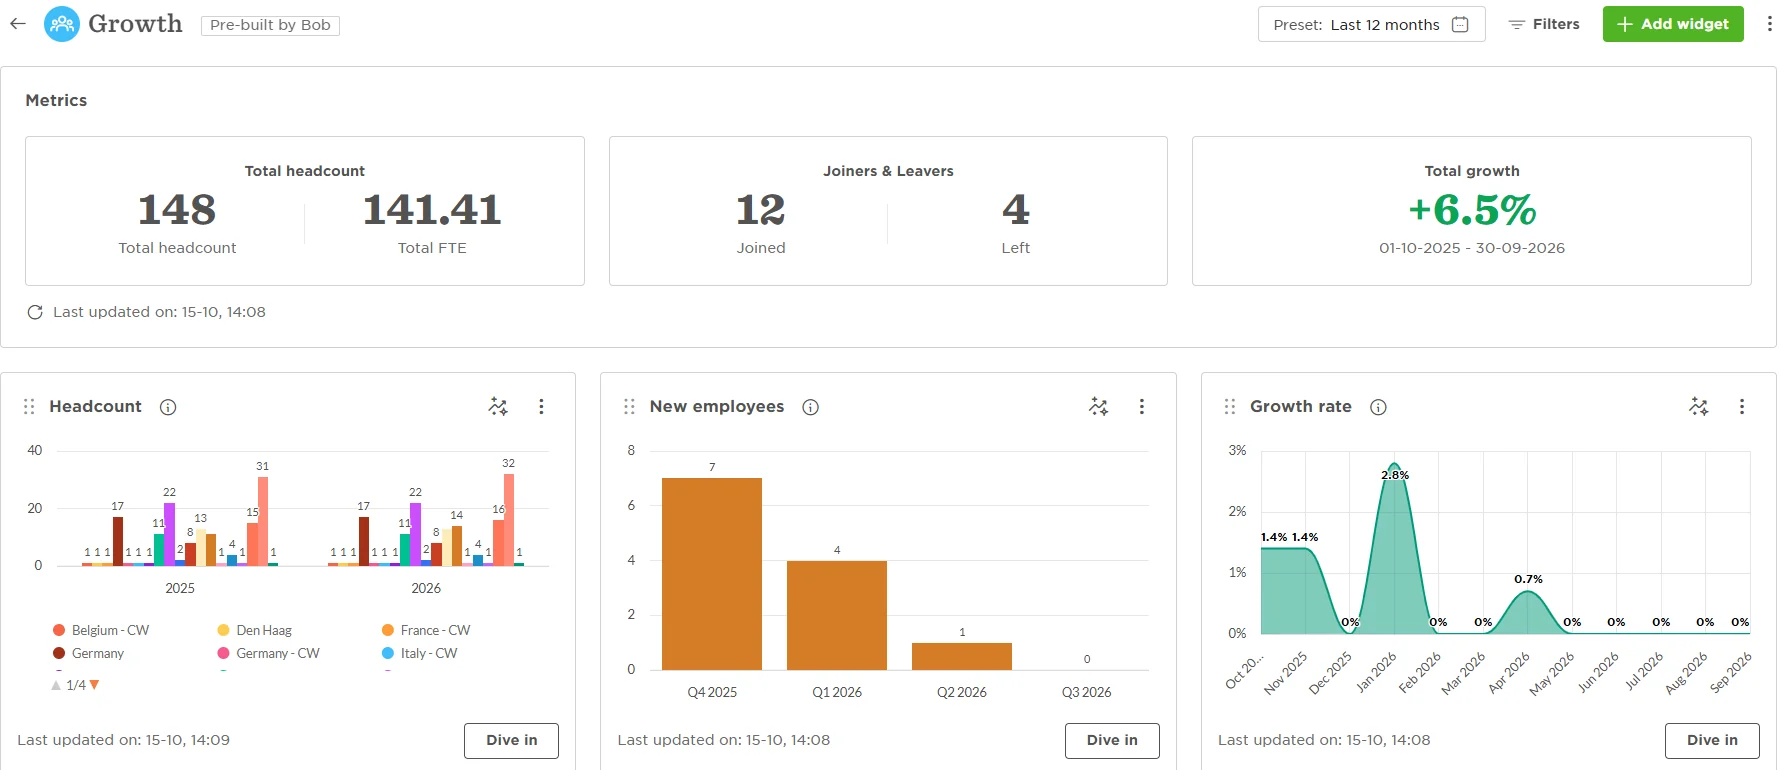Viewport: 1780px width, 770px height.
Task: Click the Metrics section heading
Action: tap(56, 100)
